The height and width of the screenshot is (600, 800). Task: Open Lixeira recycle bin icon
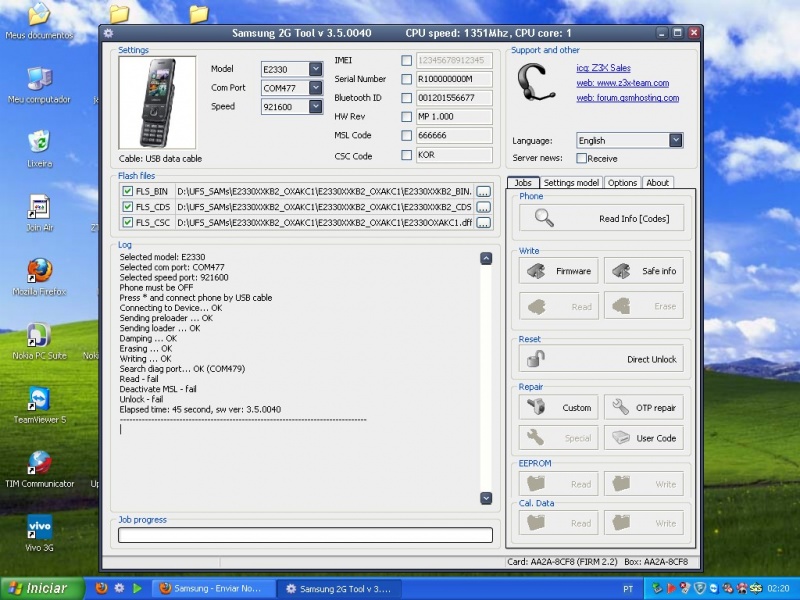coord(39,149)
